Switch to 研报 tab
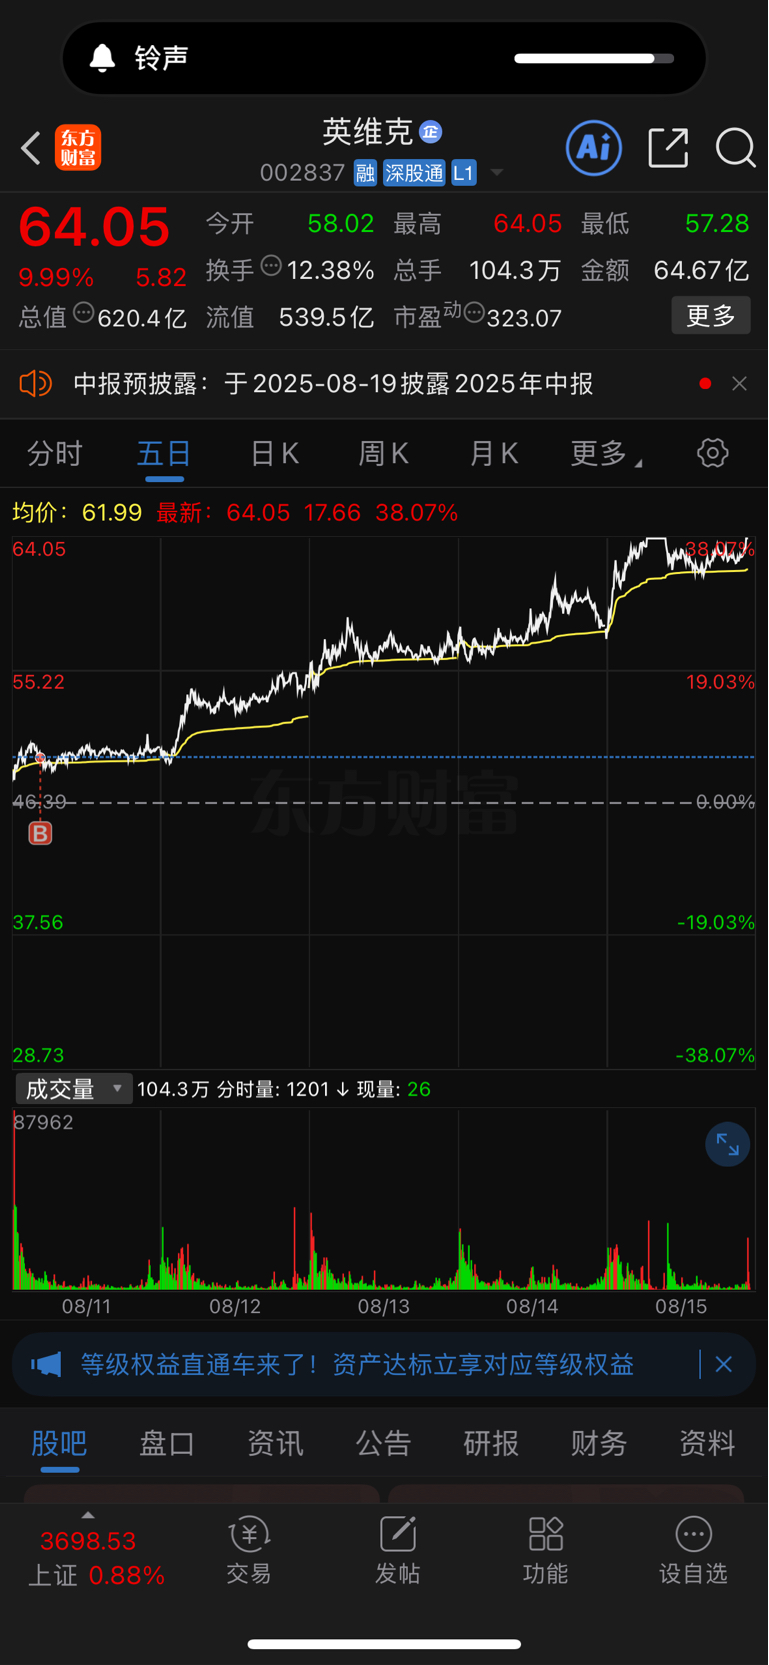The image size is (769, 1665). (491, 1443)
